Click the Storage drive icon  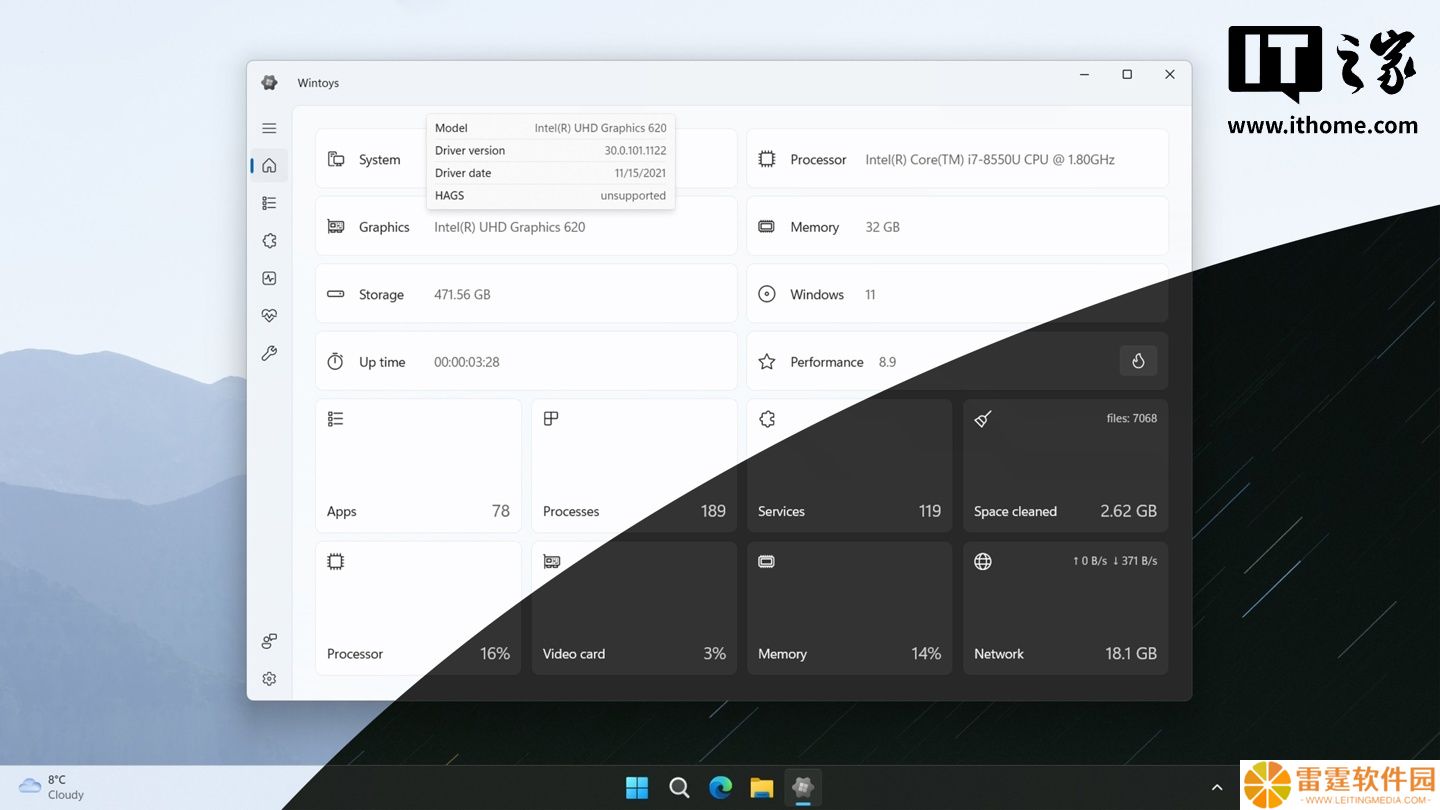336,294
